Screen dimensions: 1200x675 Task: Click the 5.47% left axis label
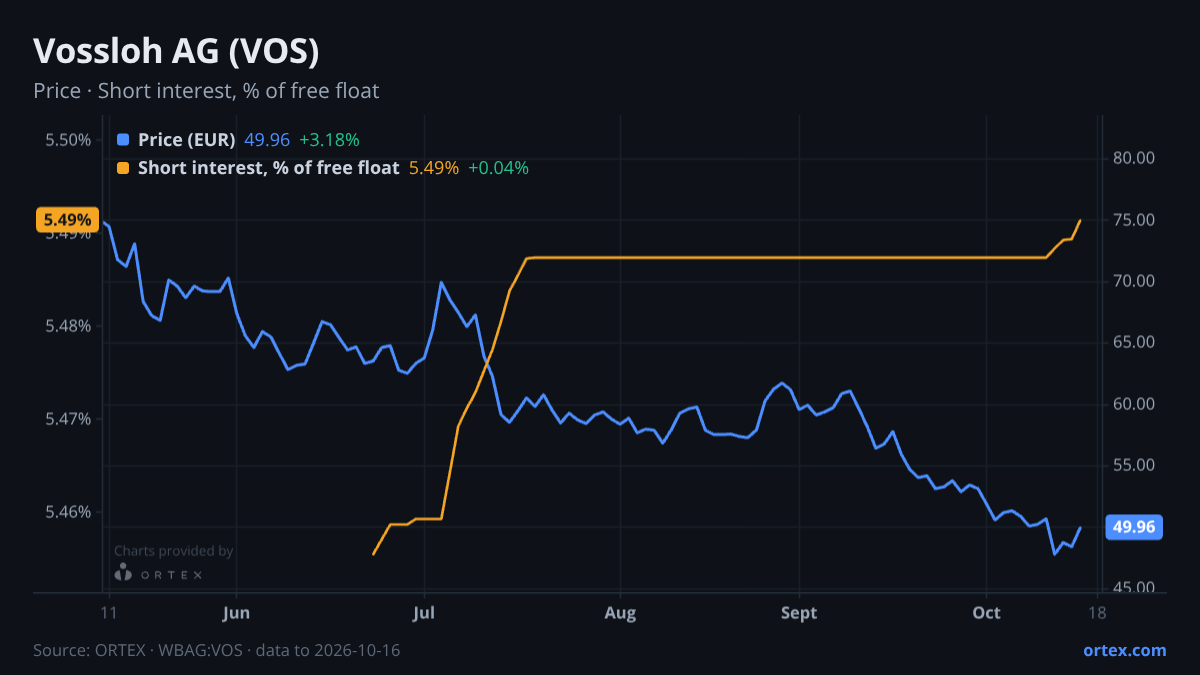point(68,419)
